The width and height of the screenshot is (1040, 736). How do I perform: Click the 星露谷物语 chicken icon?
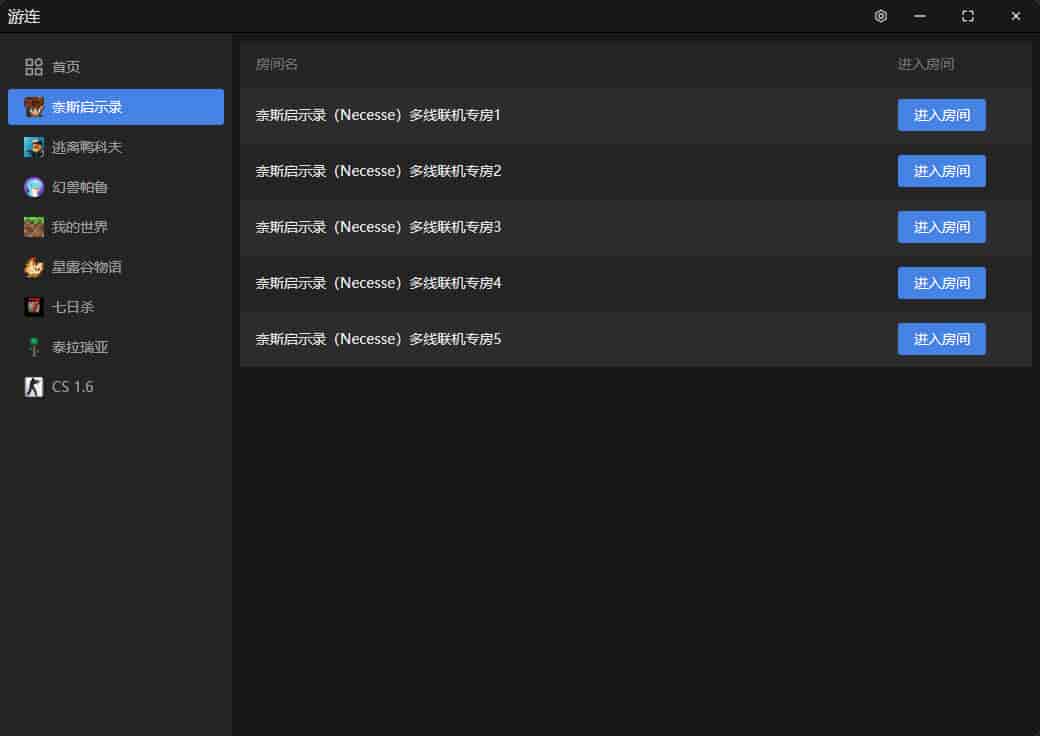coord(34,267)
